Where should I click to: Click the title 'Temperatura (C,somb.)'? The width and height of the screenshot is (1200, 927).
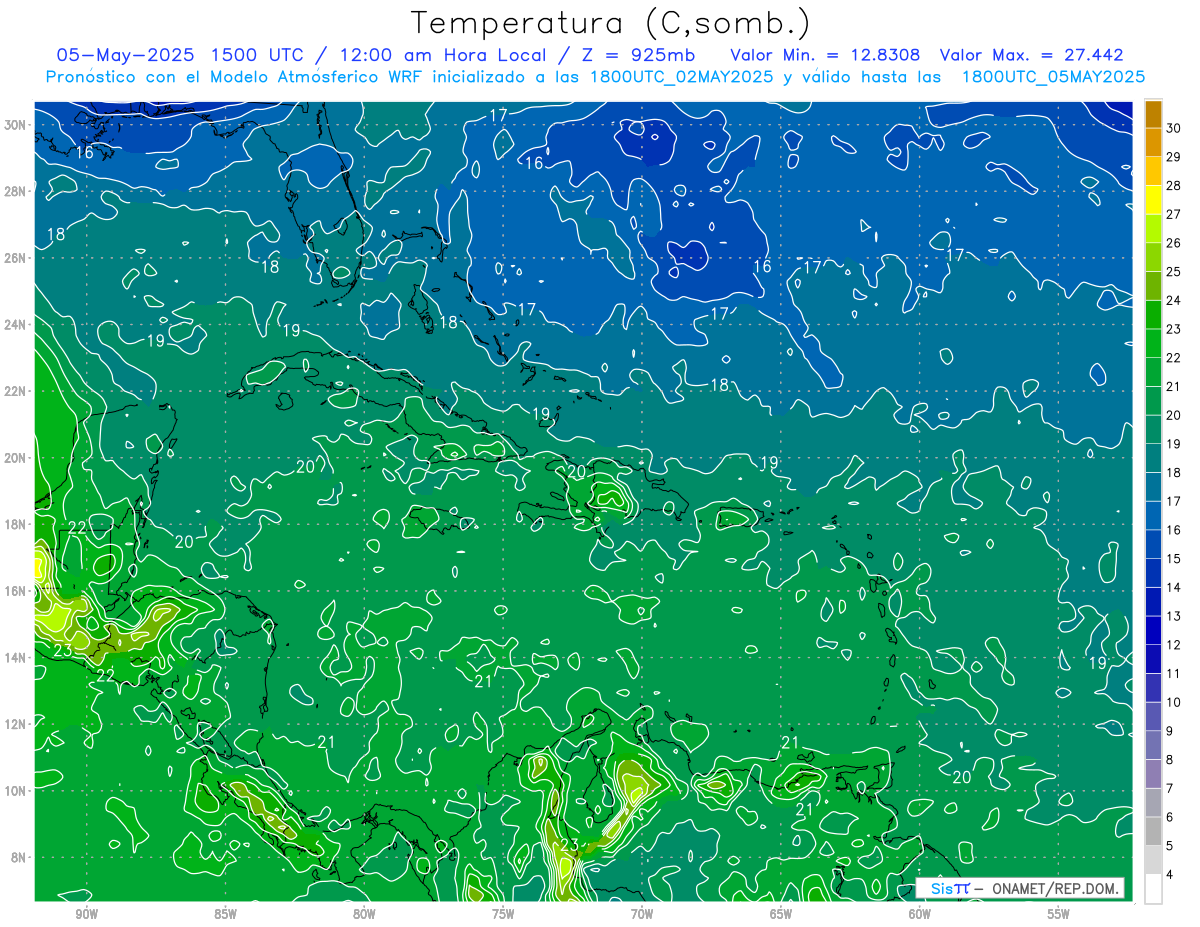(611, 23)
